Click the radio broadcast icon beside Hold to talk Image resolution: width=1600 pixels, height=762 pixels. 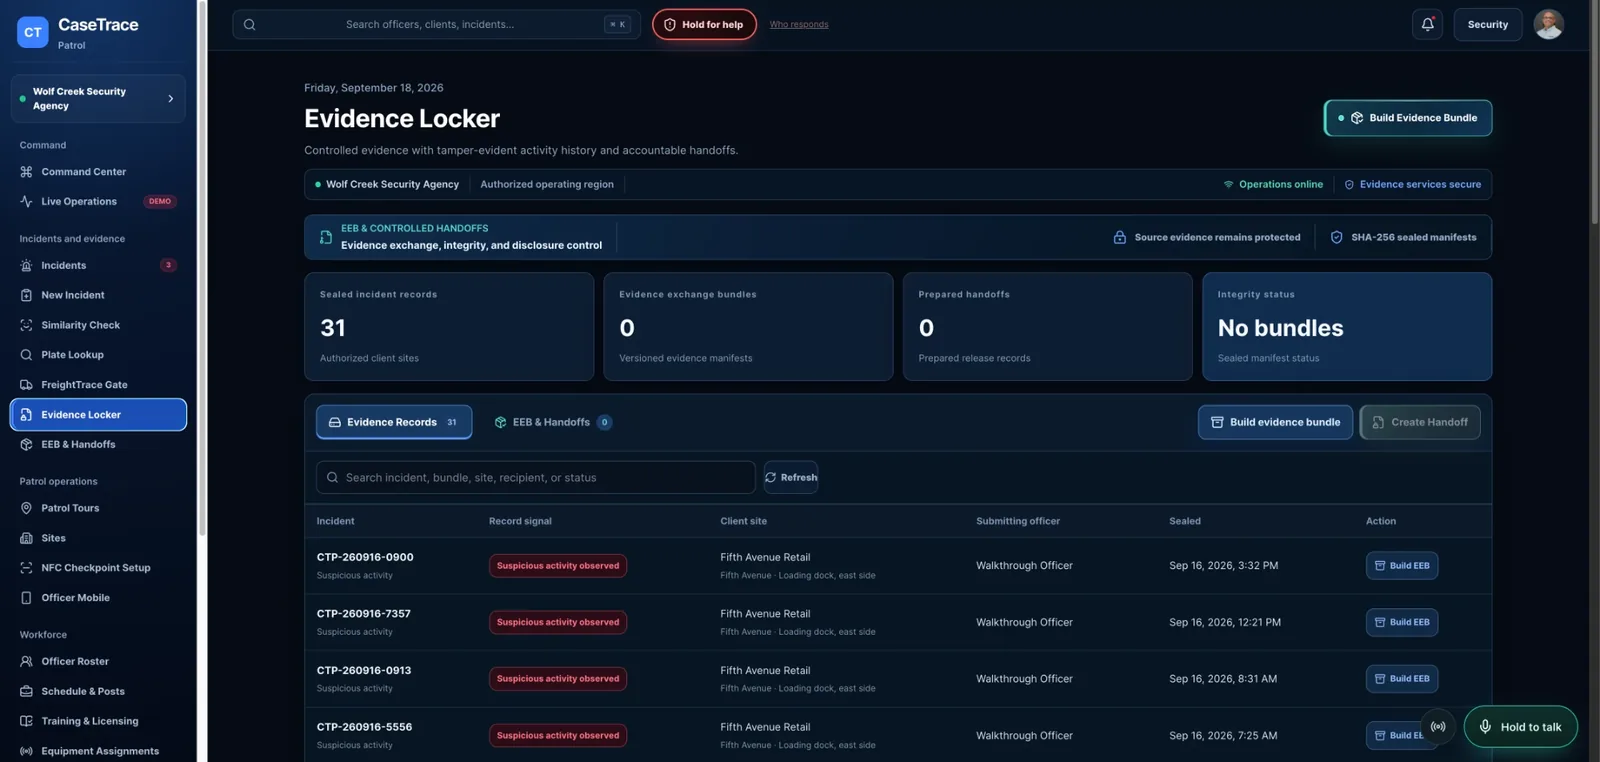pos(1438,727)
